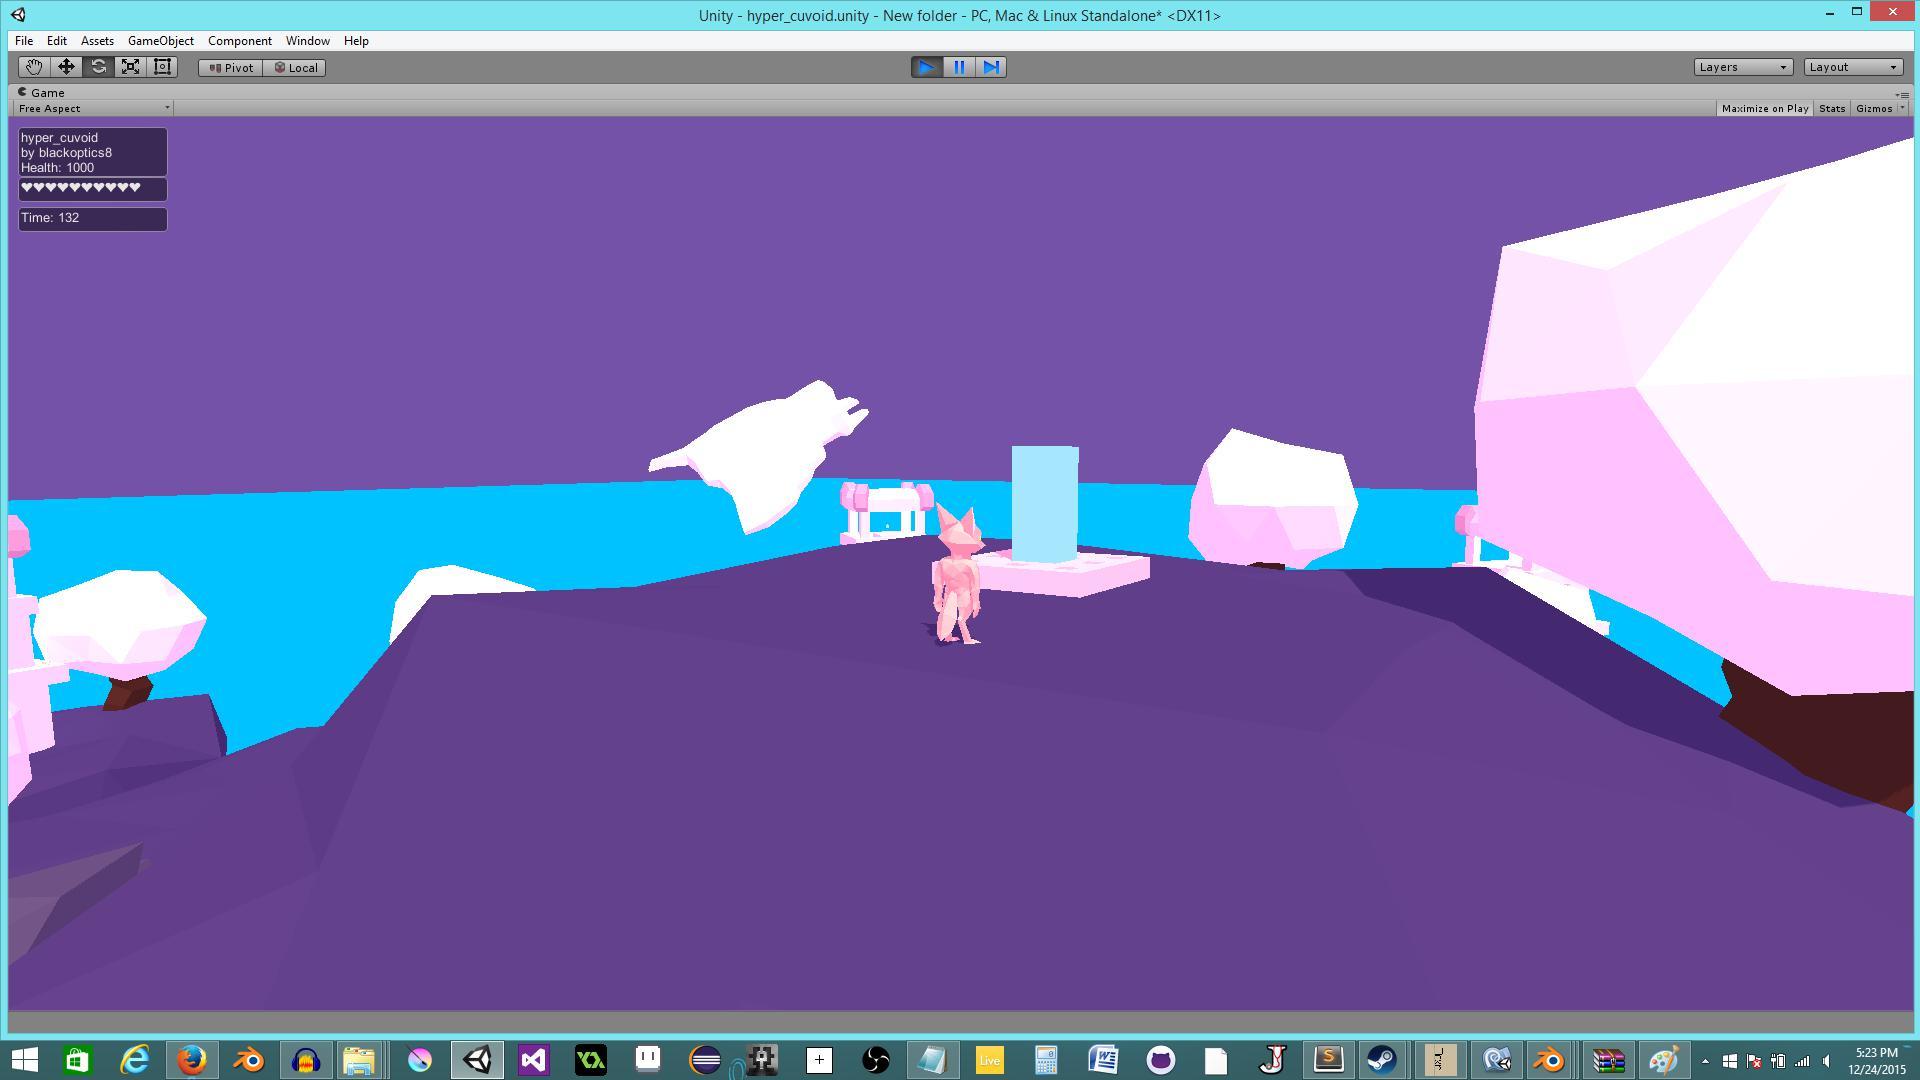Select the Move tool icon
Image resolution: width=1920 pixels, height=1080 pixels.
pyautogui.click(x=66, y=67)
